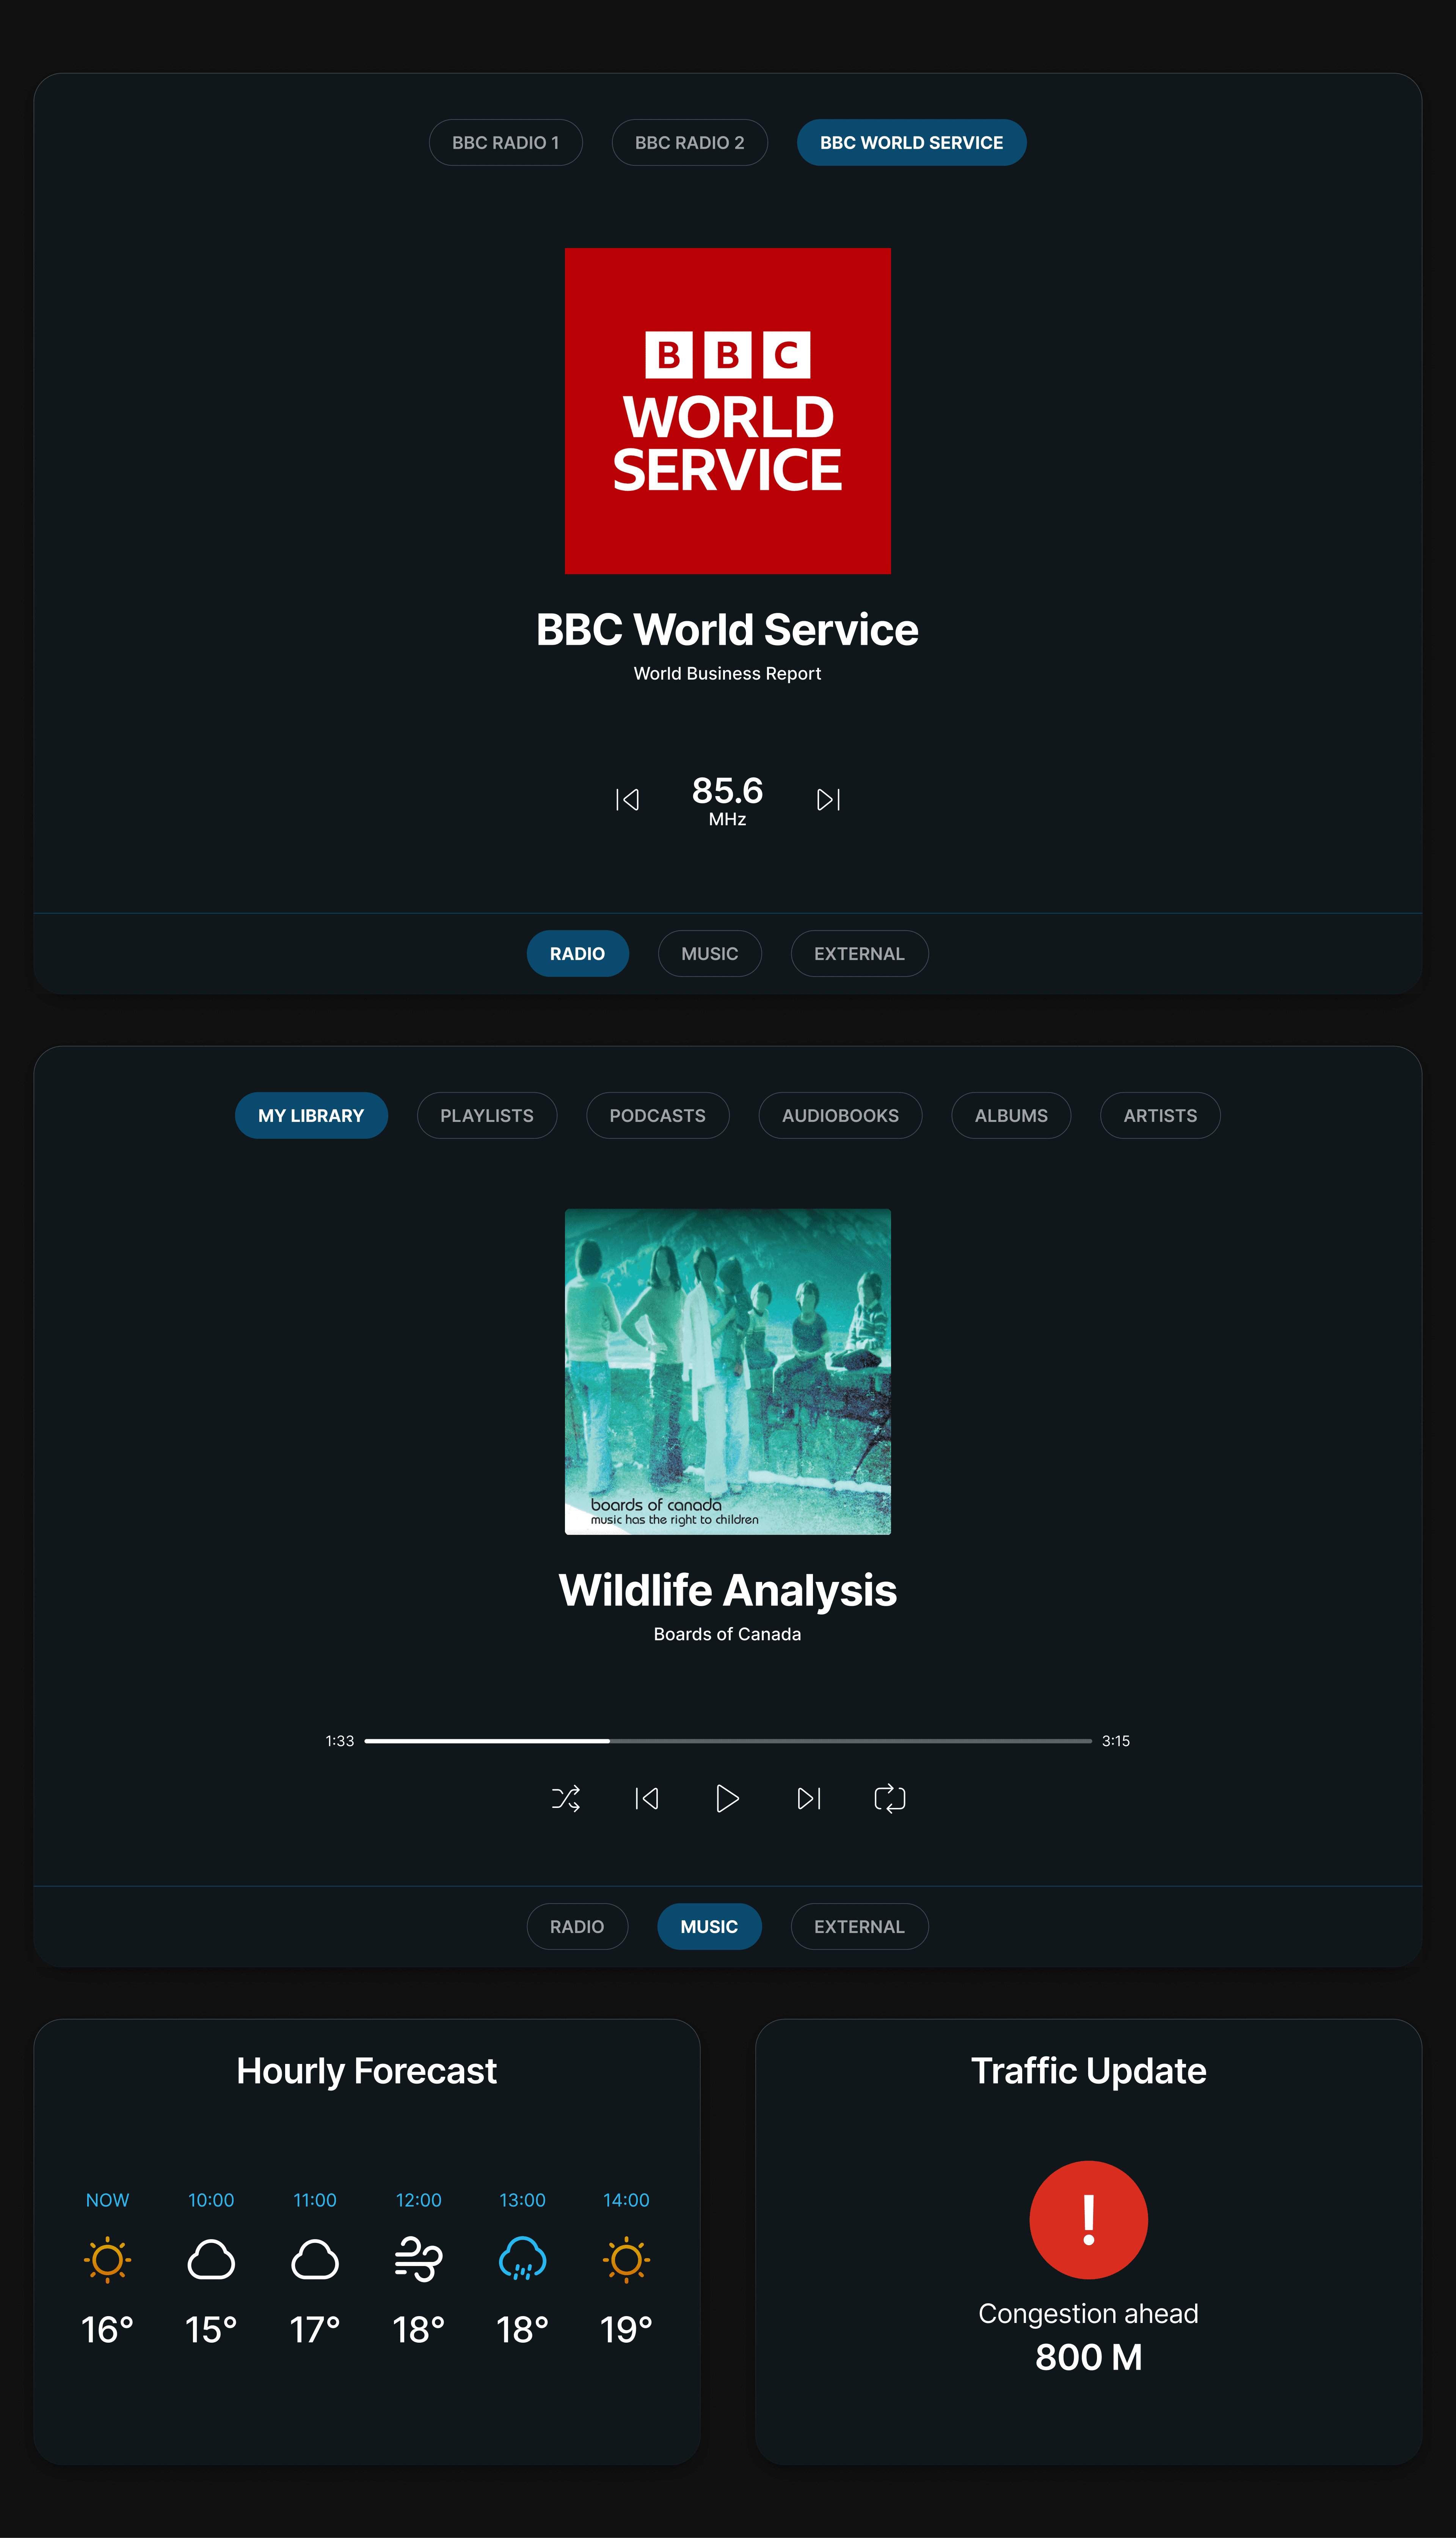Tune to previous radio frequency

[627, 799]
